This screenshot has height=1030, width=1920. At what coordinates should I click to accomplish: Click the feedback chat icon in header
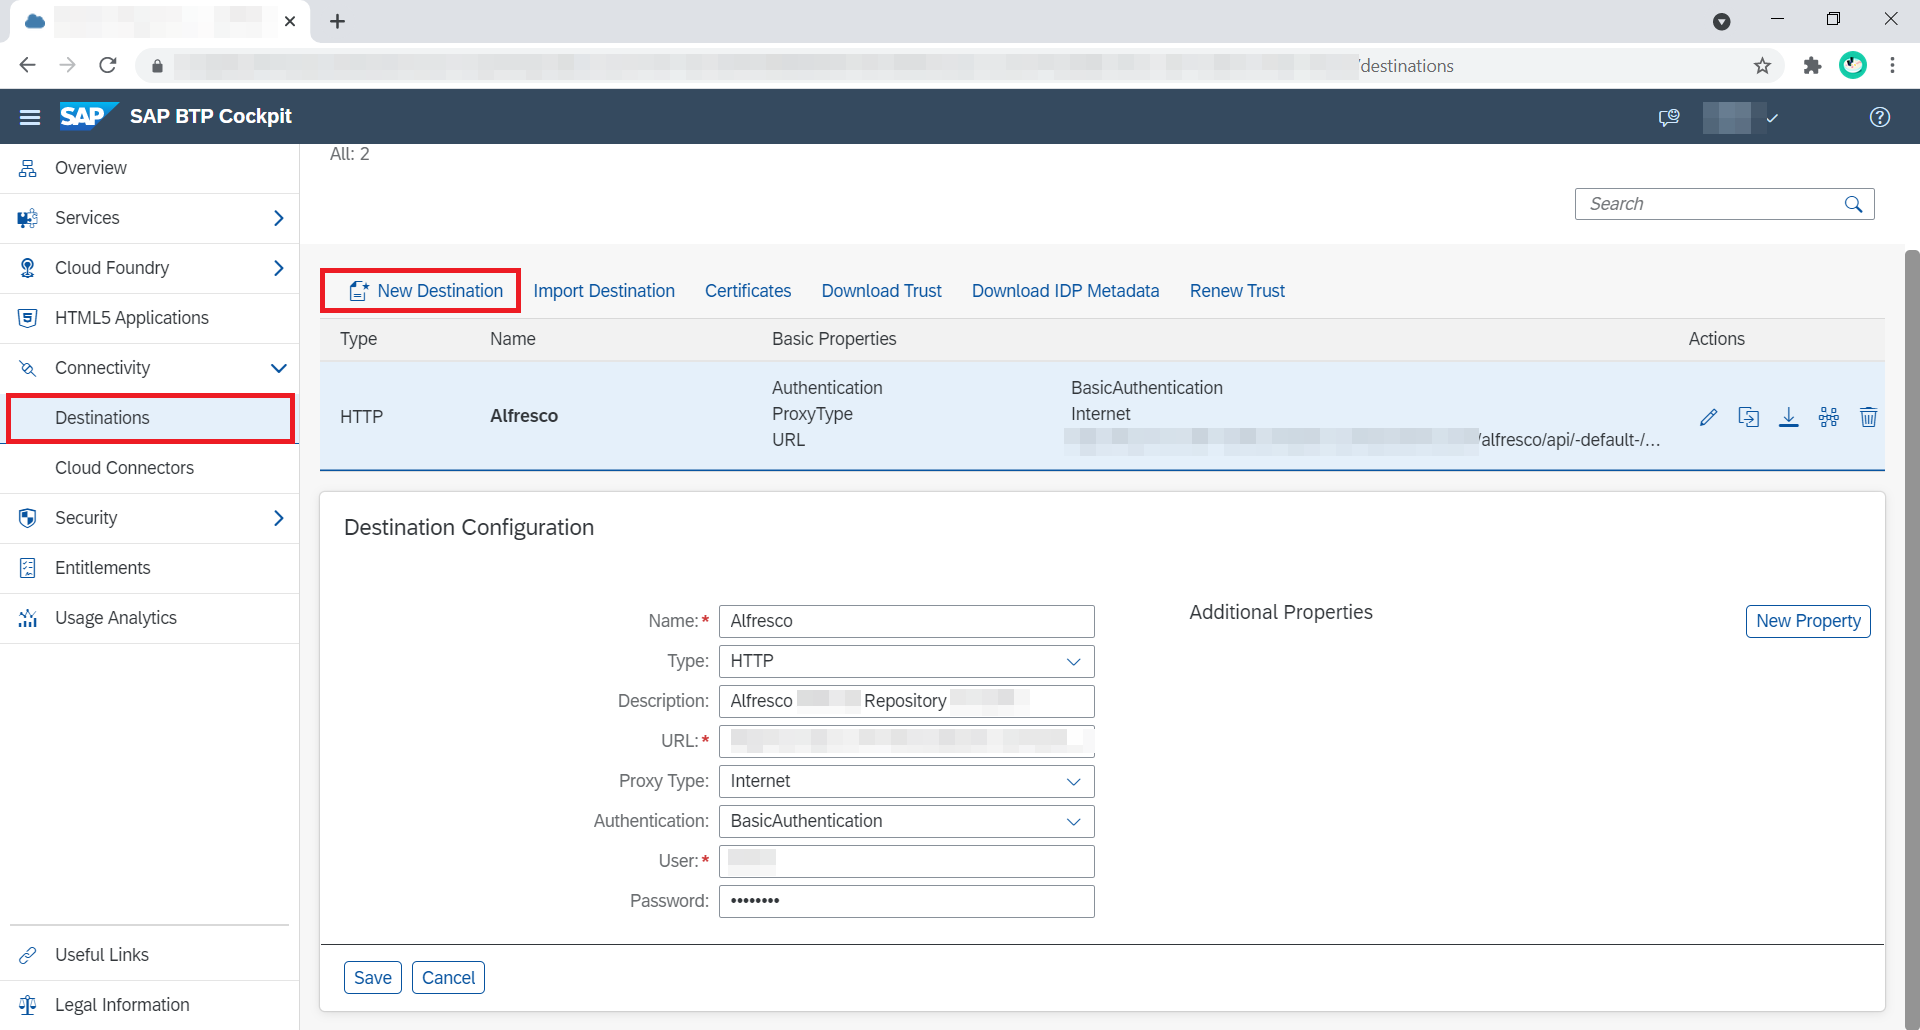pos(1668,117)
